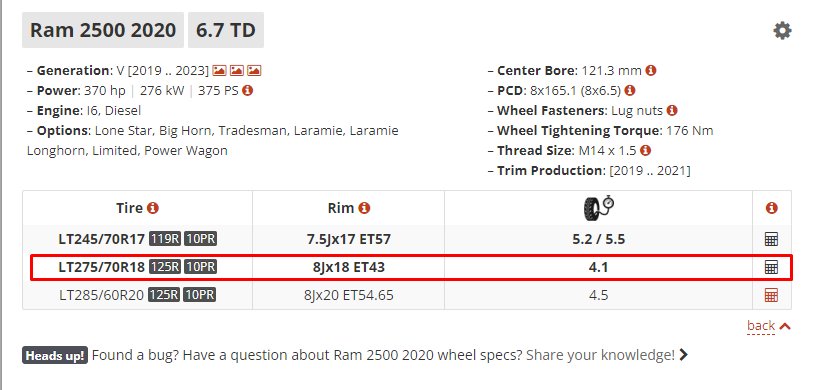Screen dimensions: 840x390
Task: Click tire pressure gauge column icon
Action: click(x=598, y=208)
